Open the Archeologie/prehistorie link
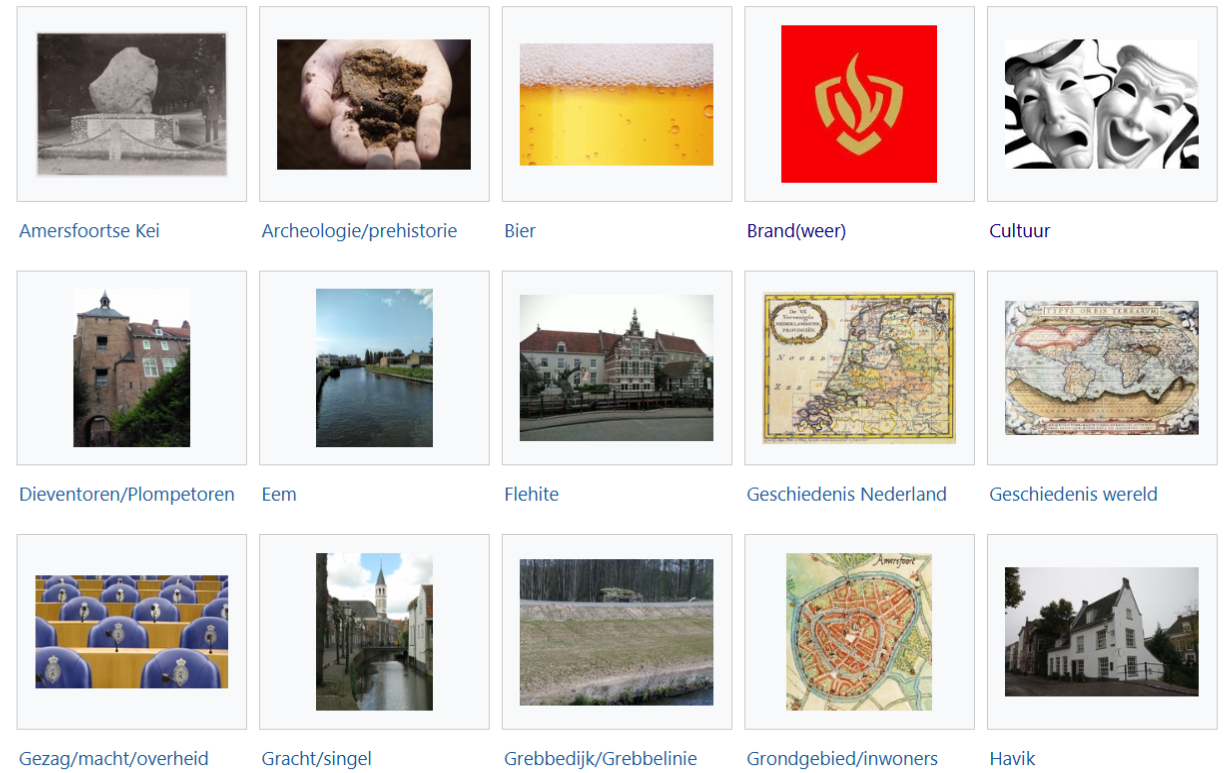The image size is (1232, 773). coord(359,231)
